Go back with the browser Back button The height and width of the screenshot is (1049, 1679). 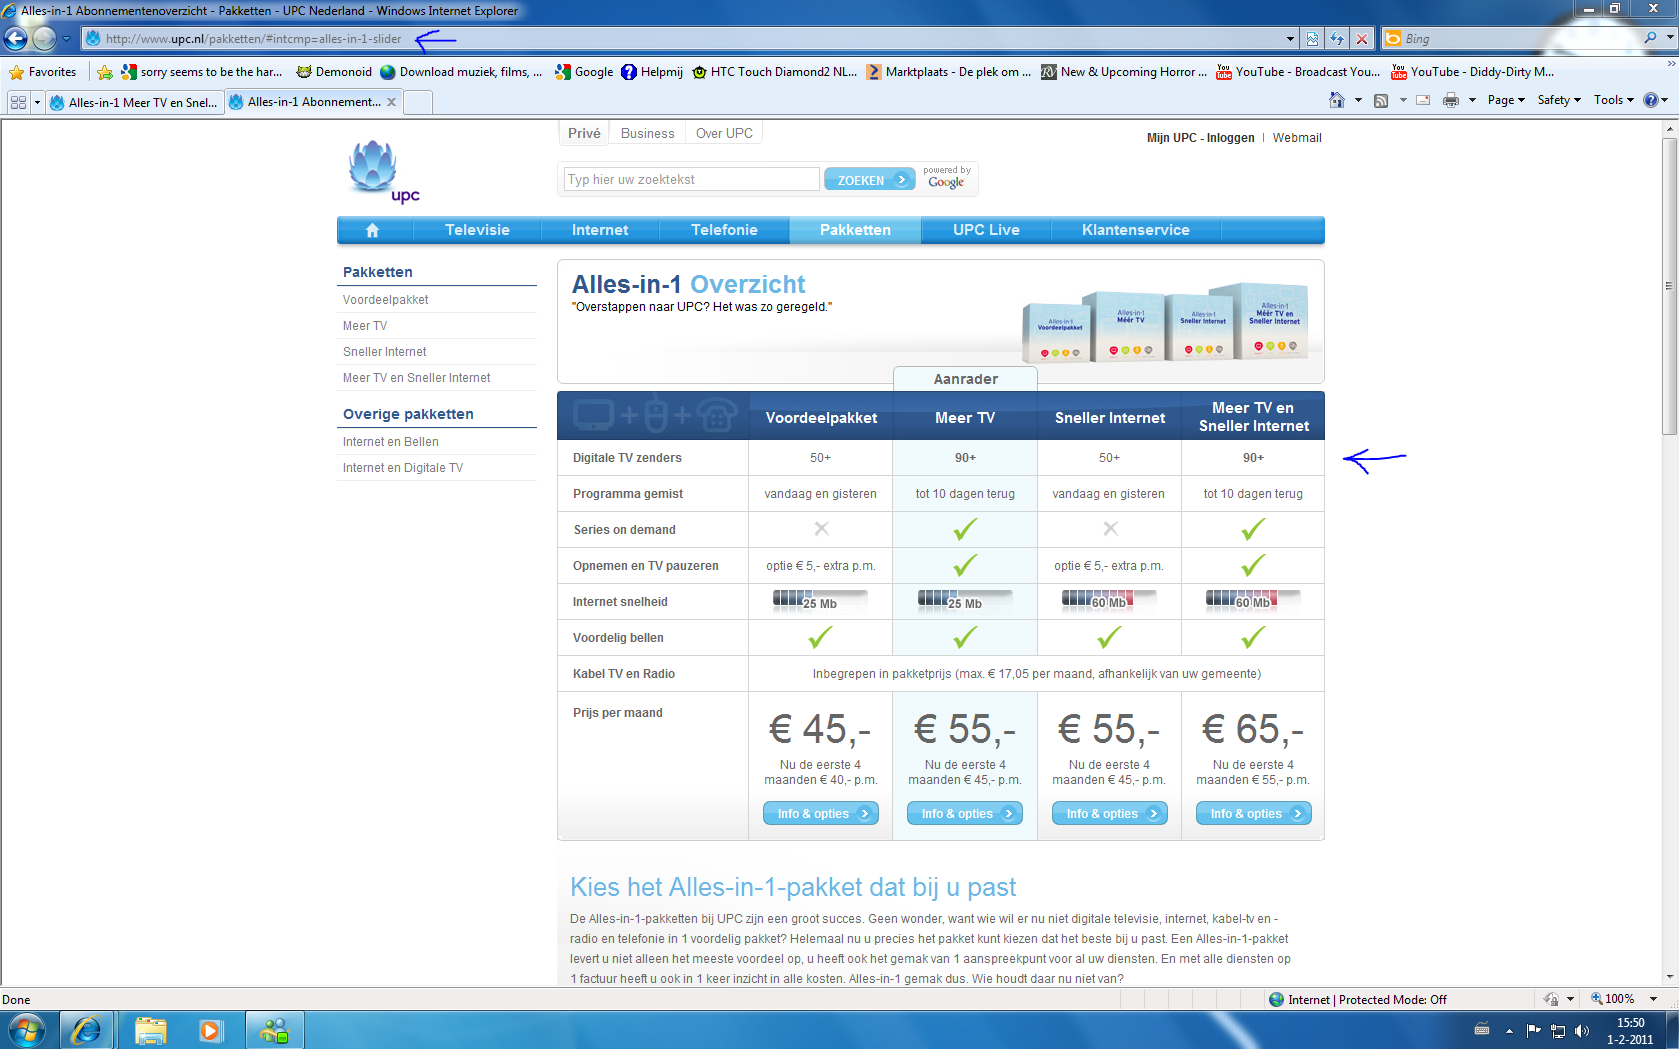pos(15,39)
